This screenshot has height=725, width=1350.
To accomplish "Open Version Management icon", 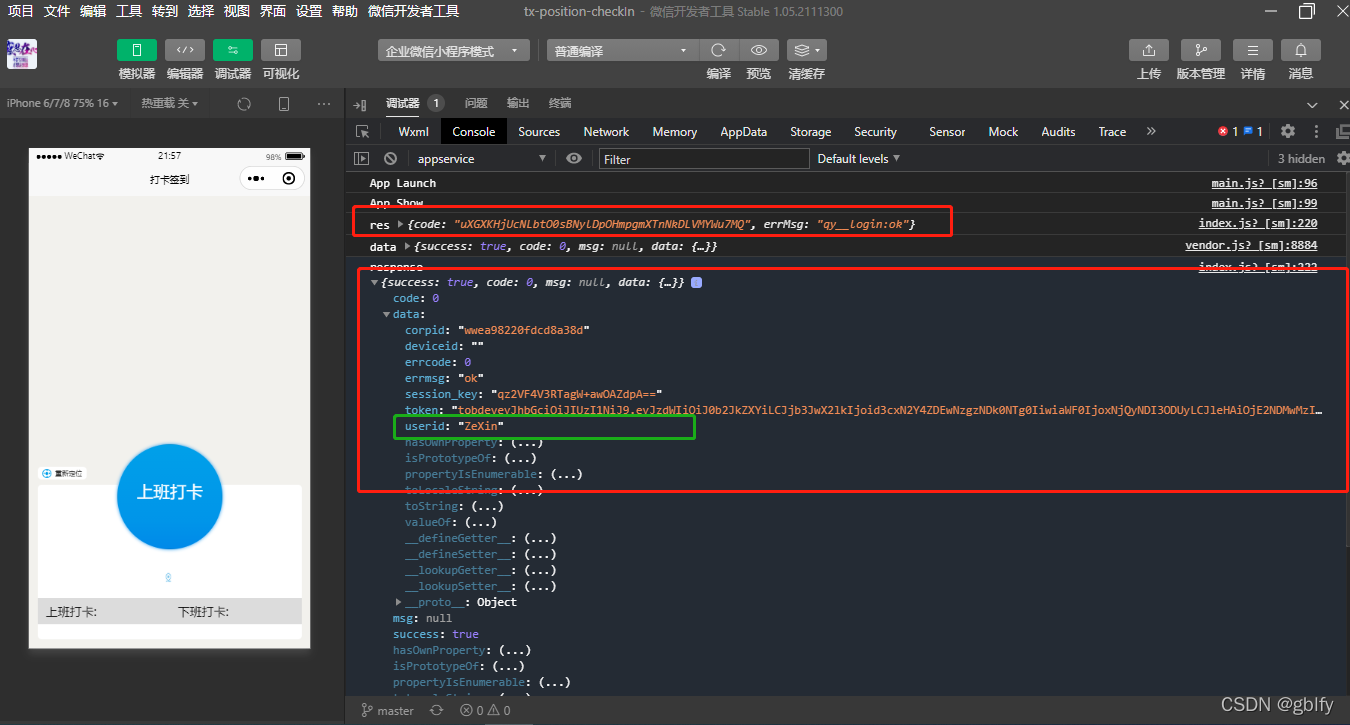I will point(1200,50).
